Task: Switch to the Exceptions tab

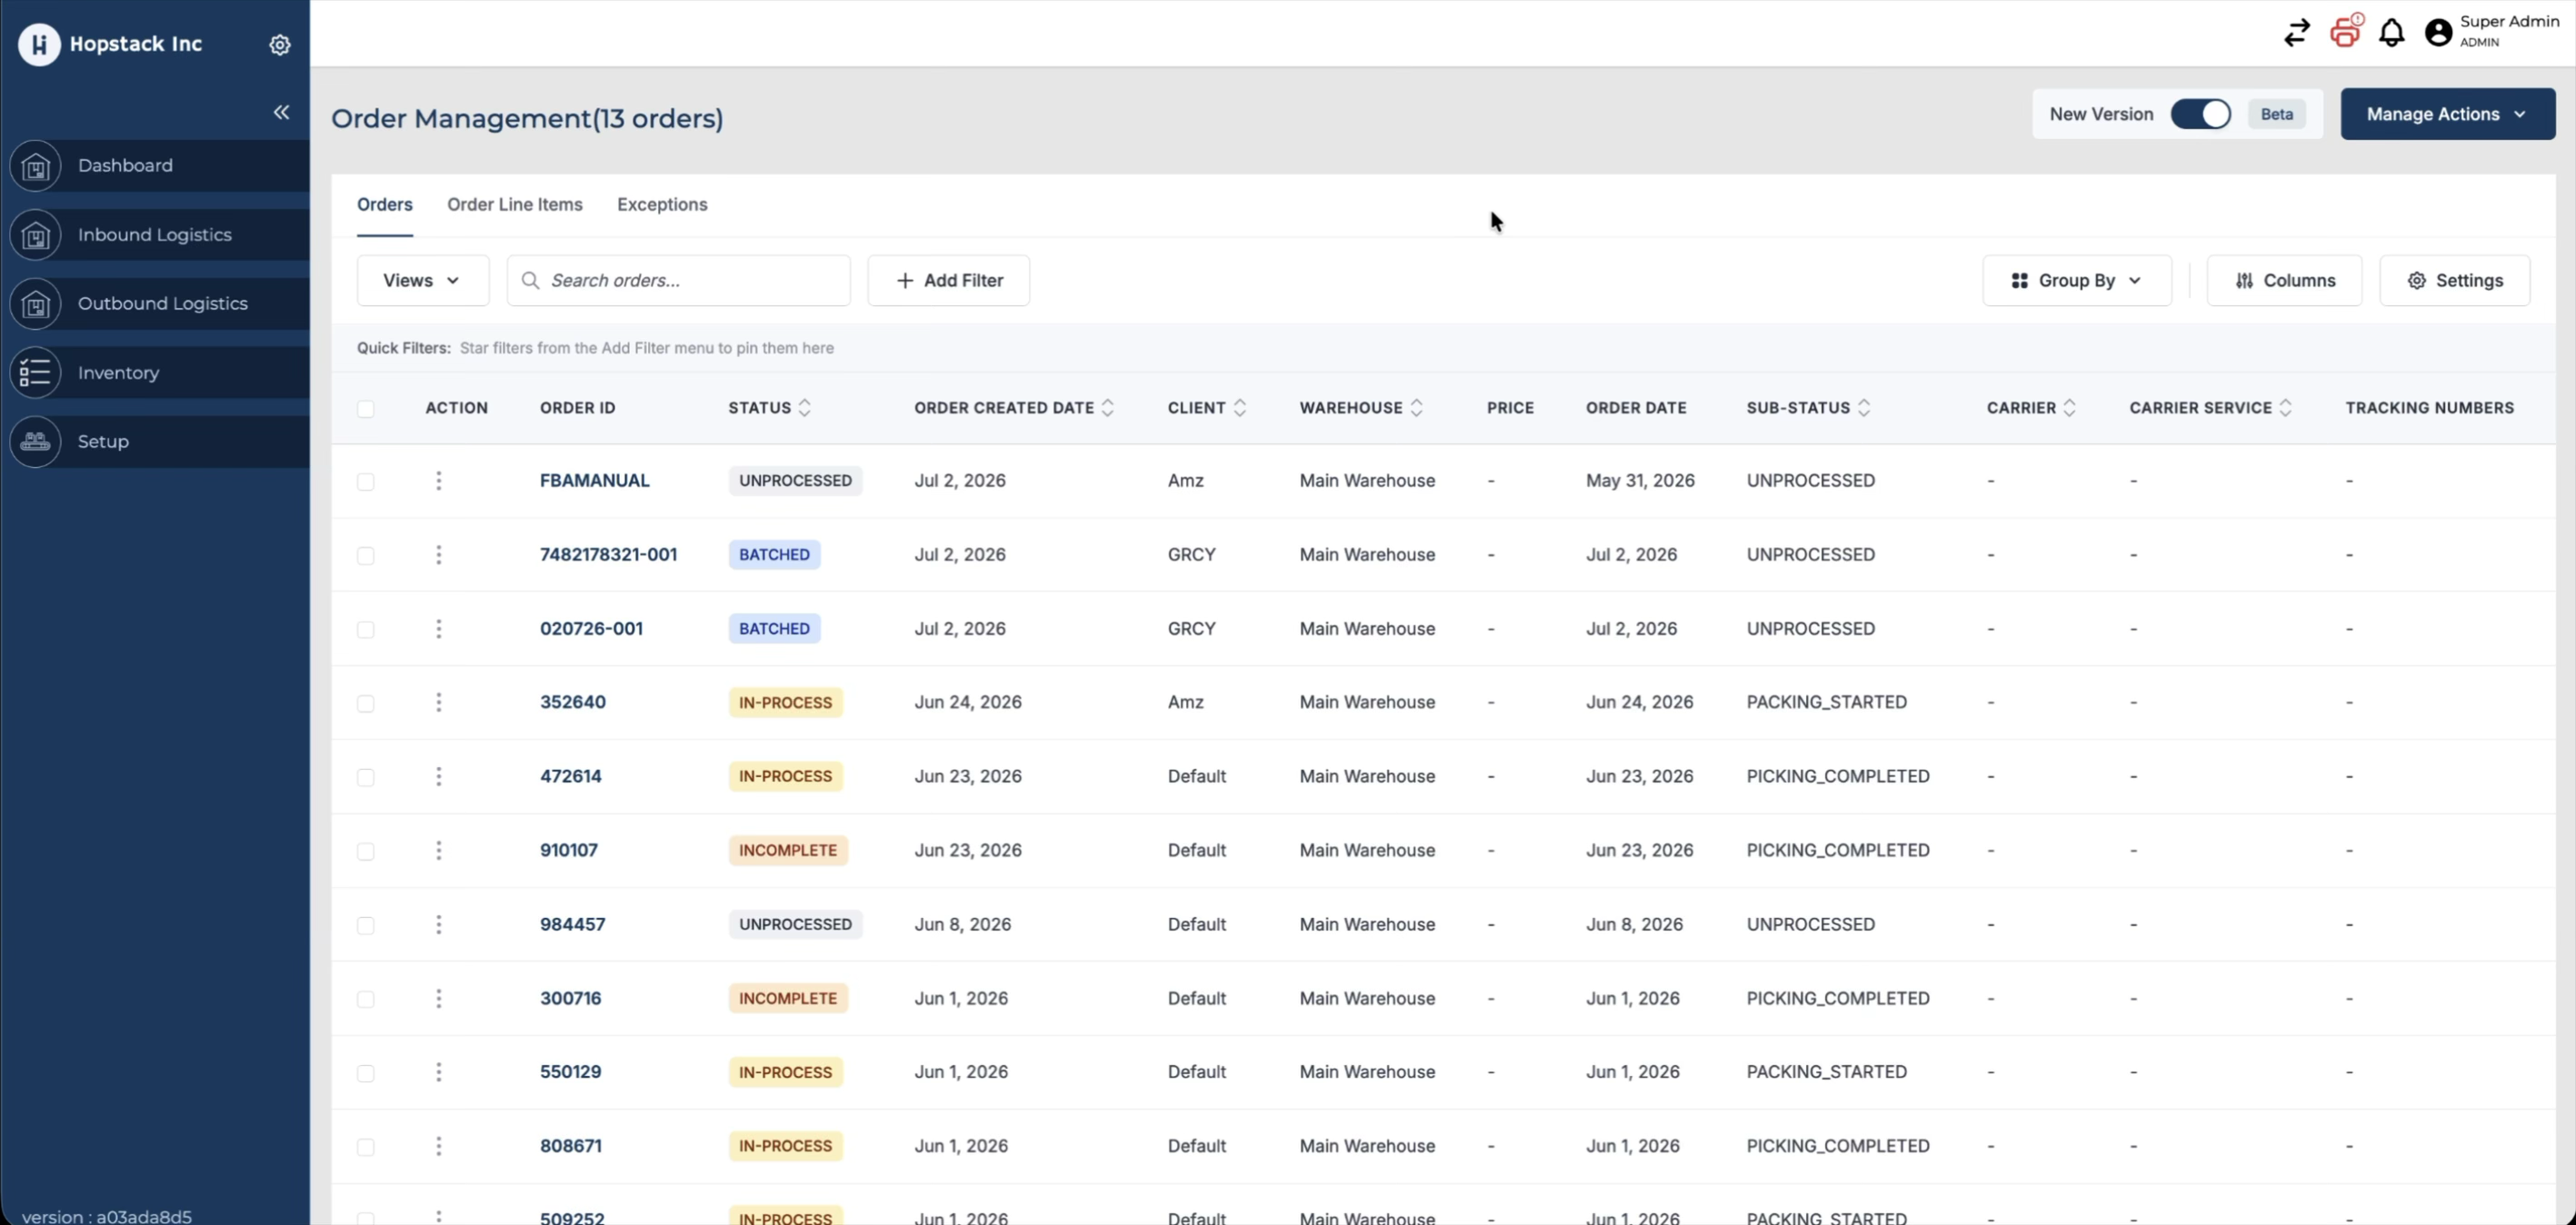Action: pos(662,205)
